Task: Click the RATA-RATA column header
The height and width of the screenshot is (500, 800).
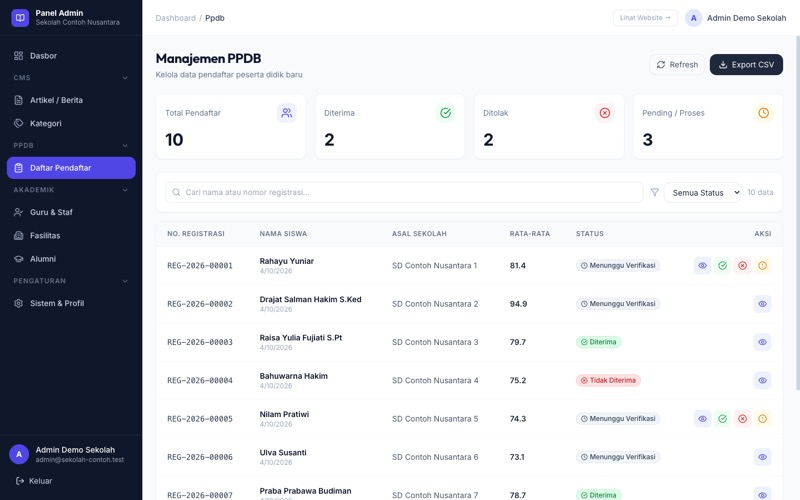Action: tap(530, 234)
